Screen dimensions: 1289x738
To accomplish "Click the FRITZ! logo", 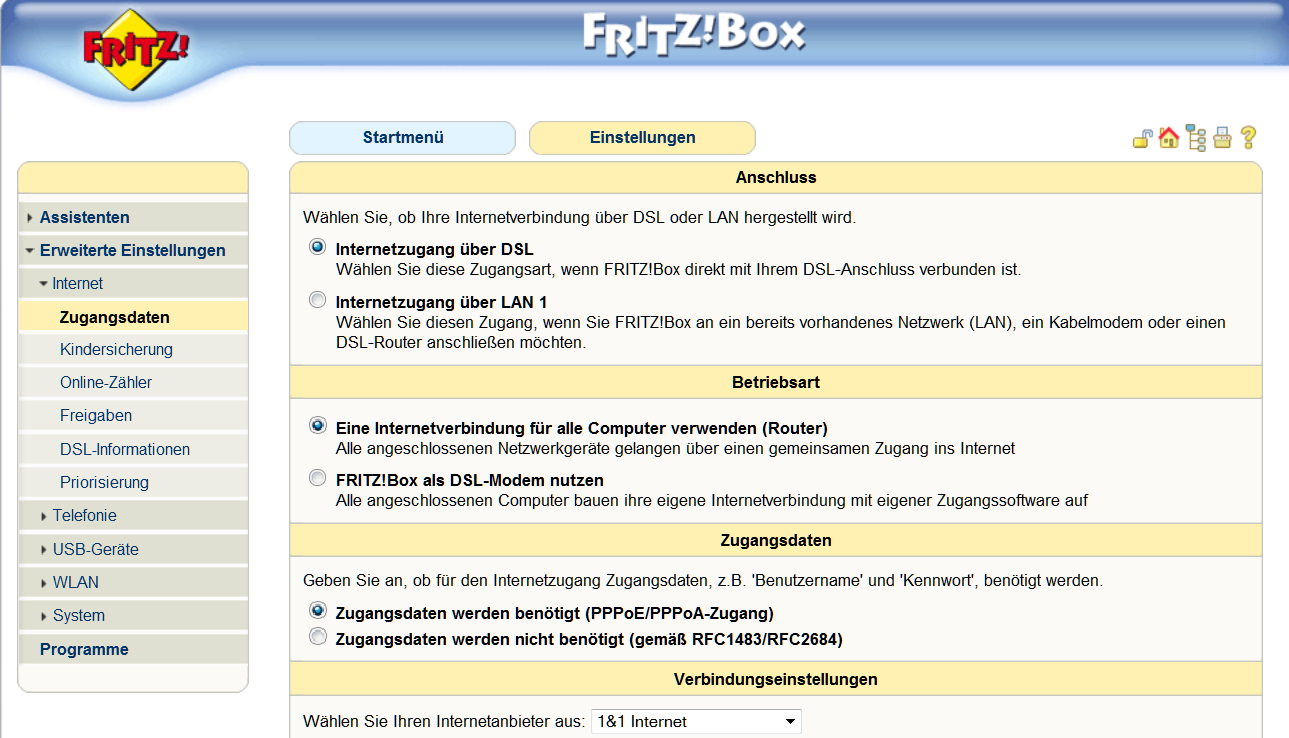I will [136, 49].
